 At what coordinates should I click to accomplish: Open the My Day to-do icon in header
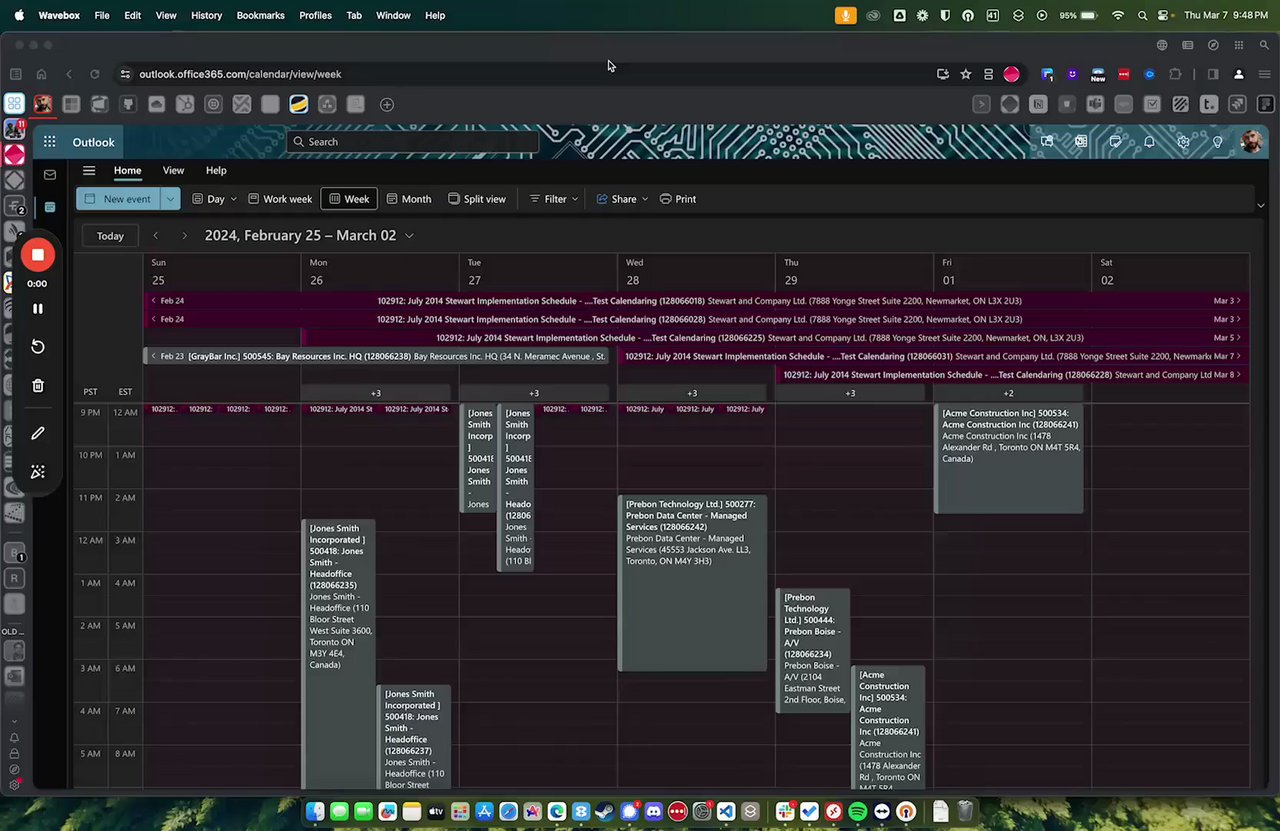pos(1116,142)
